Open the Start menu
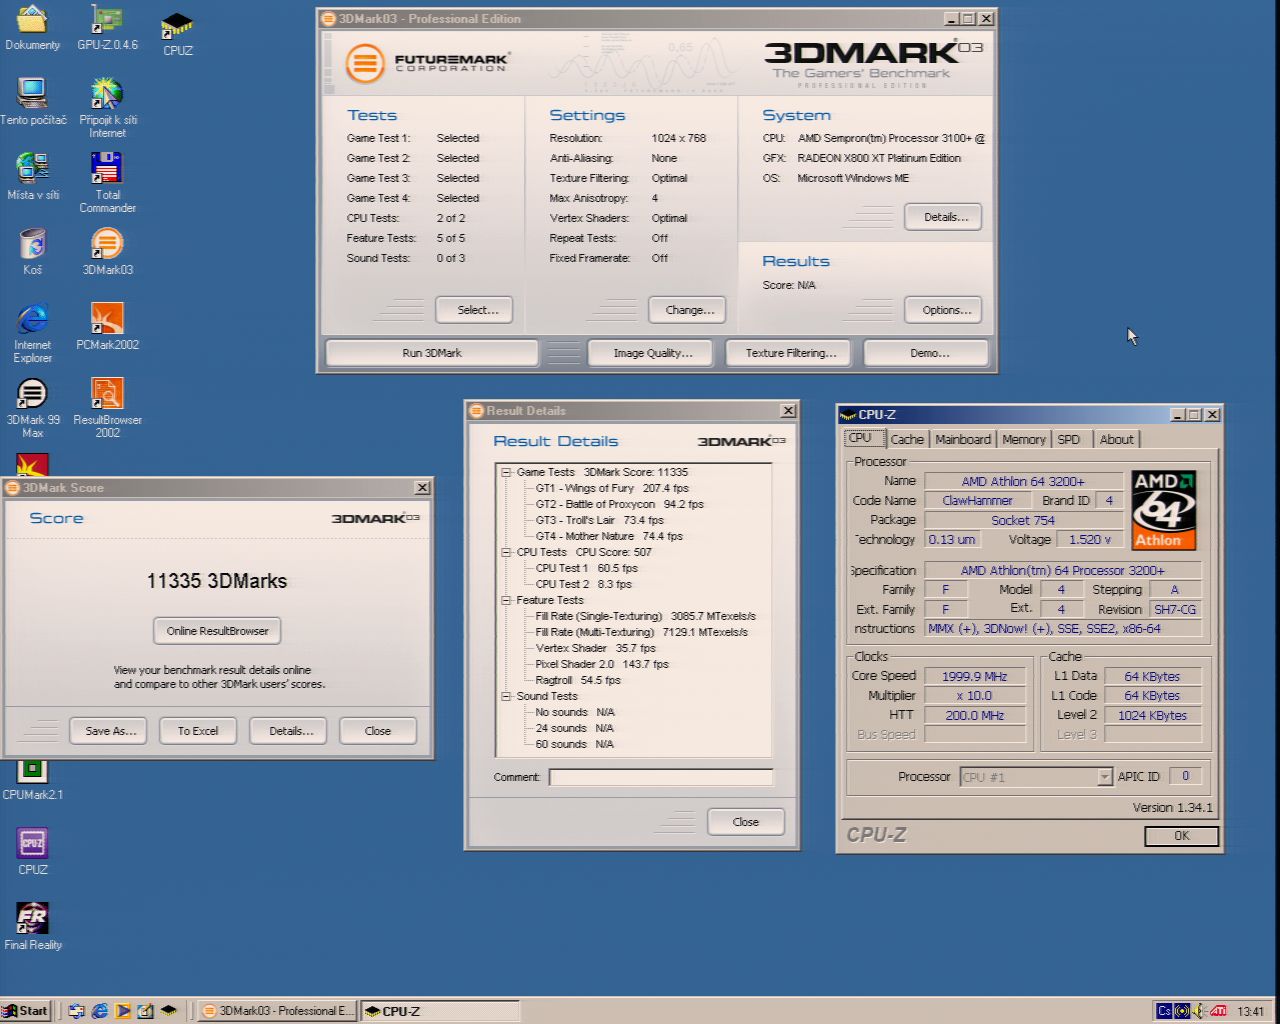 [x=25, y=1011]
